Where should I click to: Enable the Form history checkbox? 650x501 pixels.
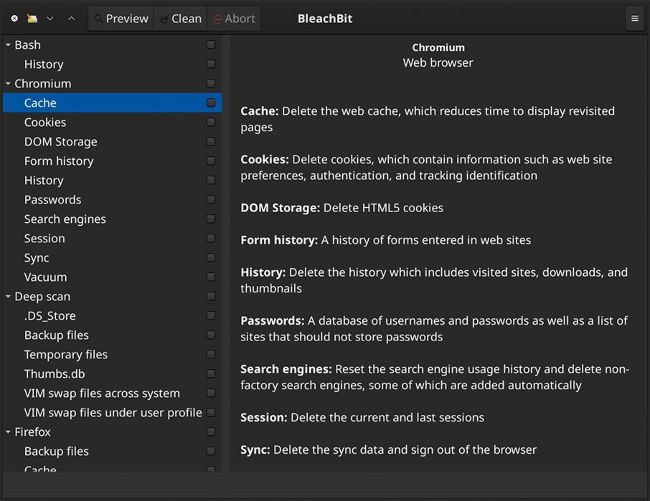(211, 161)
